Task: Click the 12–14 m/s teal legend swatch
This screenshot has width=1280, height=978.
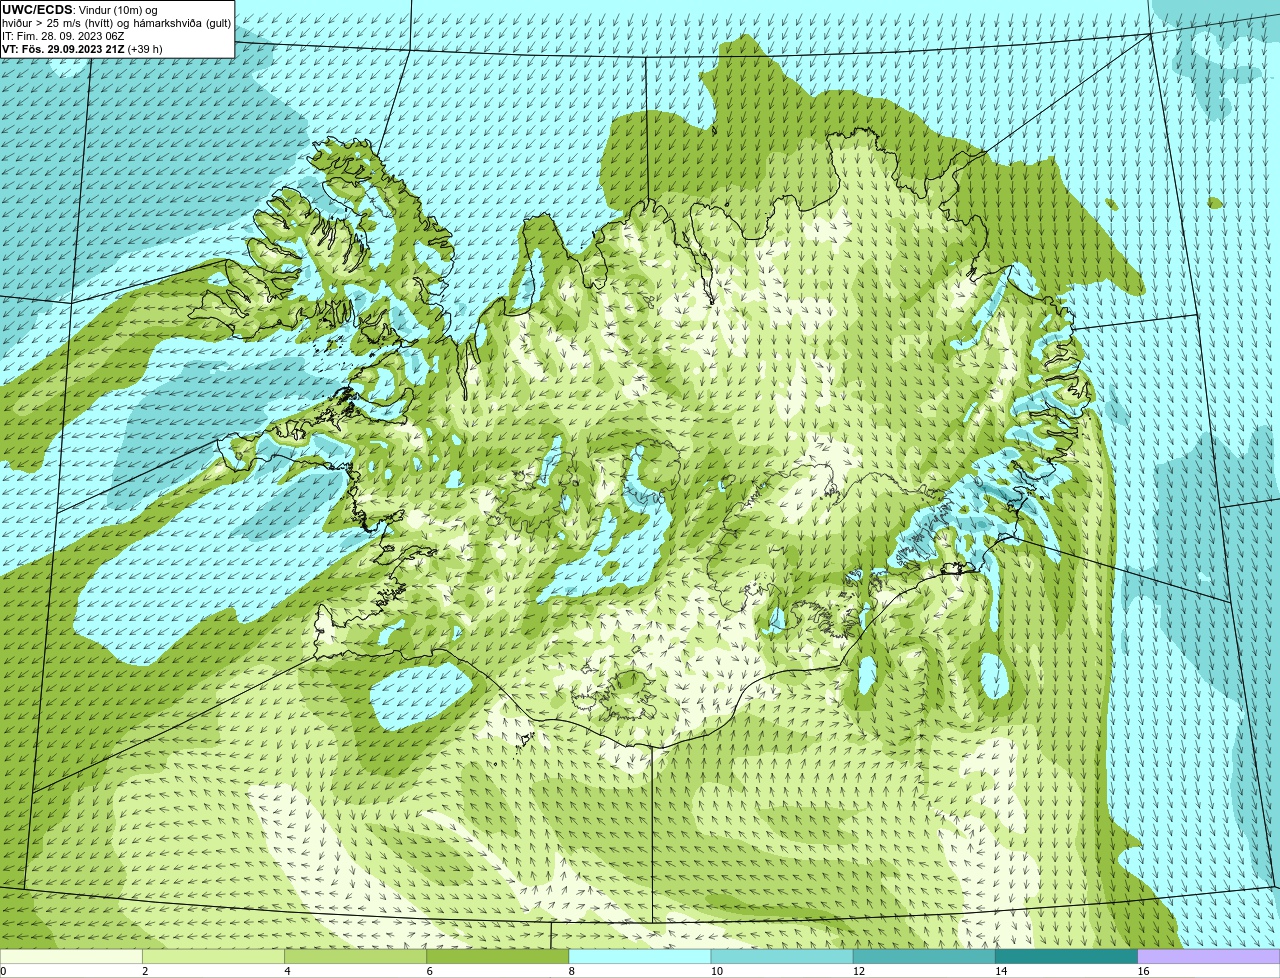Action: coord(924,957)
